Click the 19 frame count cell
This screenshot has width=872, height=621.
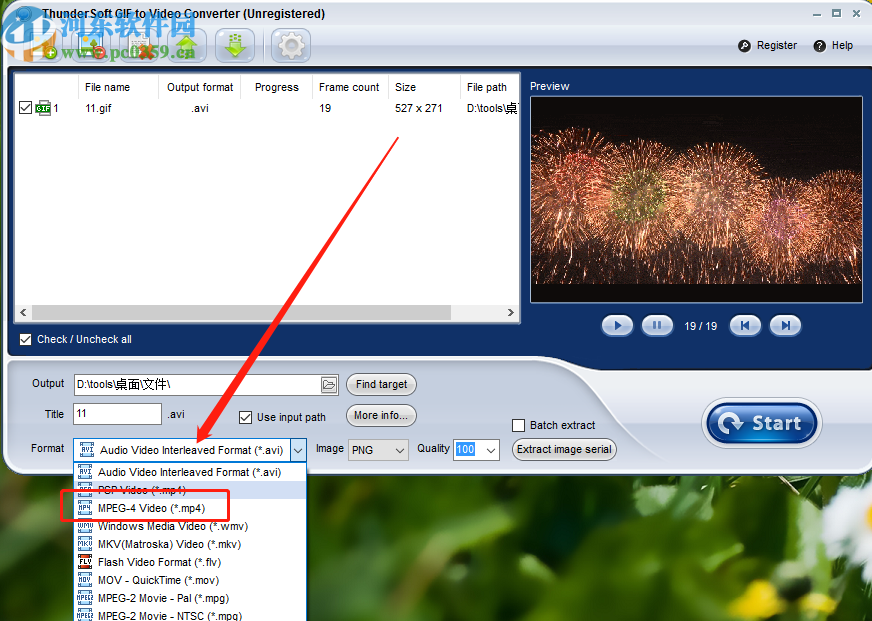click(x=325, y=108)
